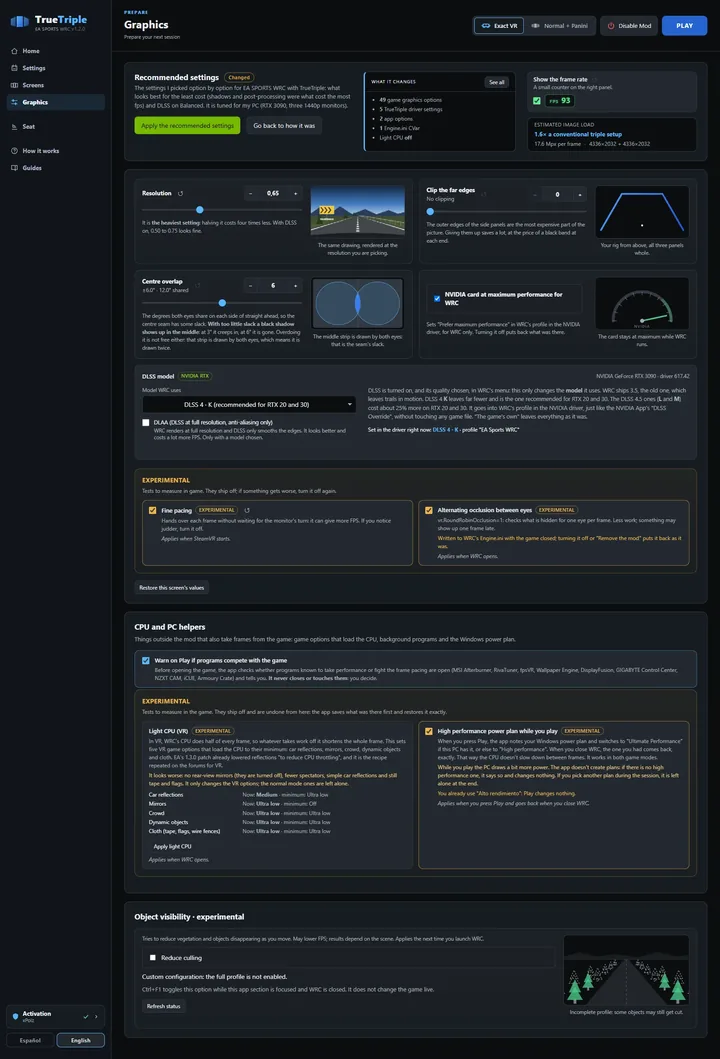Screen dimensions: 720x1059
Task: Click Refresh status button
Action: (x=163, y=1006)
